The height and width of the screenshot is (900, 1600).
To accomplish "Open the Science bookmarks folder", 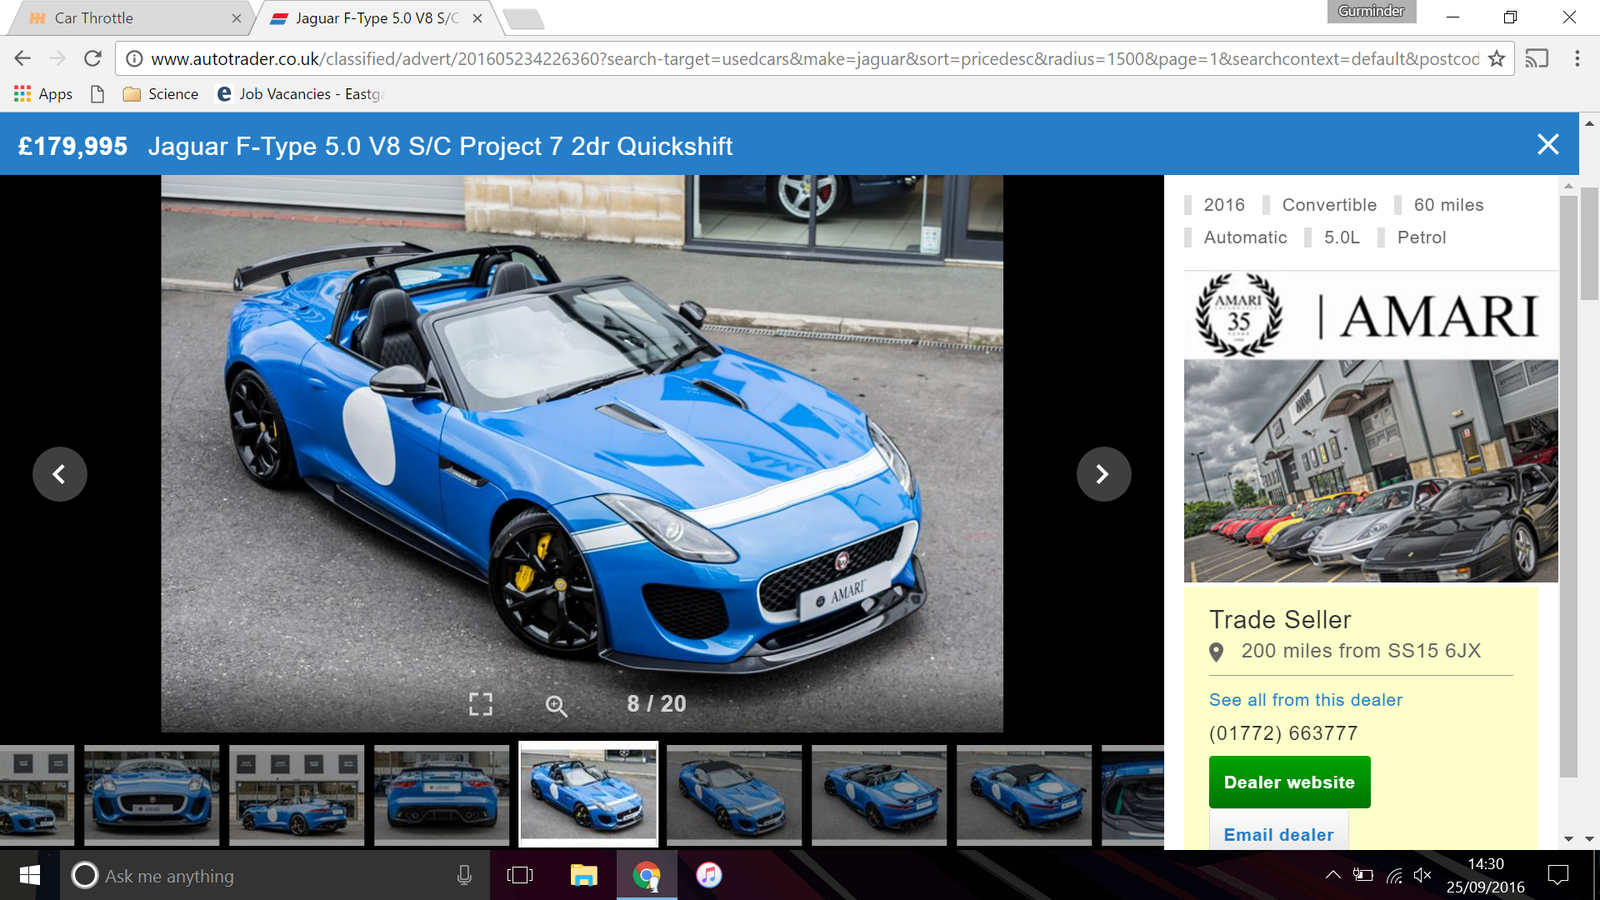I will [161, 94].
